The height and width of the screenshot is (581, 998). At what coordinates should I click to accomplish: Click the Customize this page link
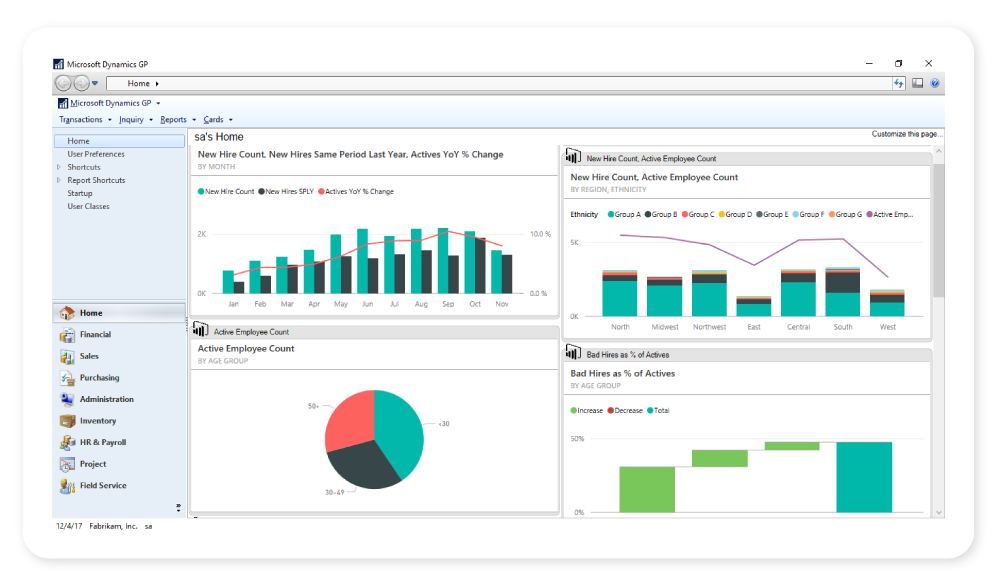pos(907,134)
